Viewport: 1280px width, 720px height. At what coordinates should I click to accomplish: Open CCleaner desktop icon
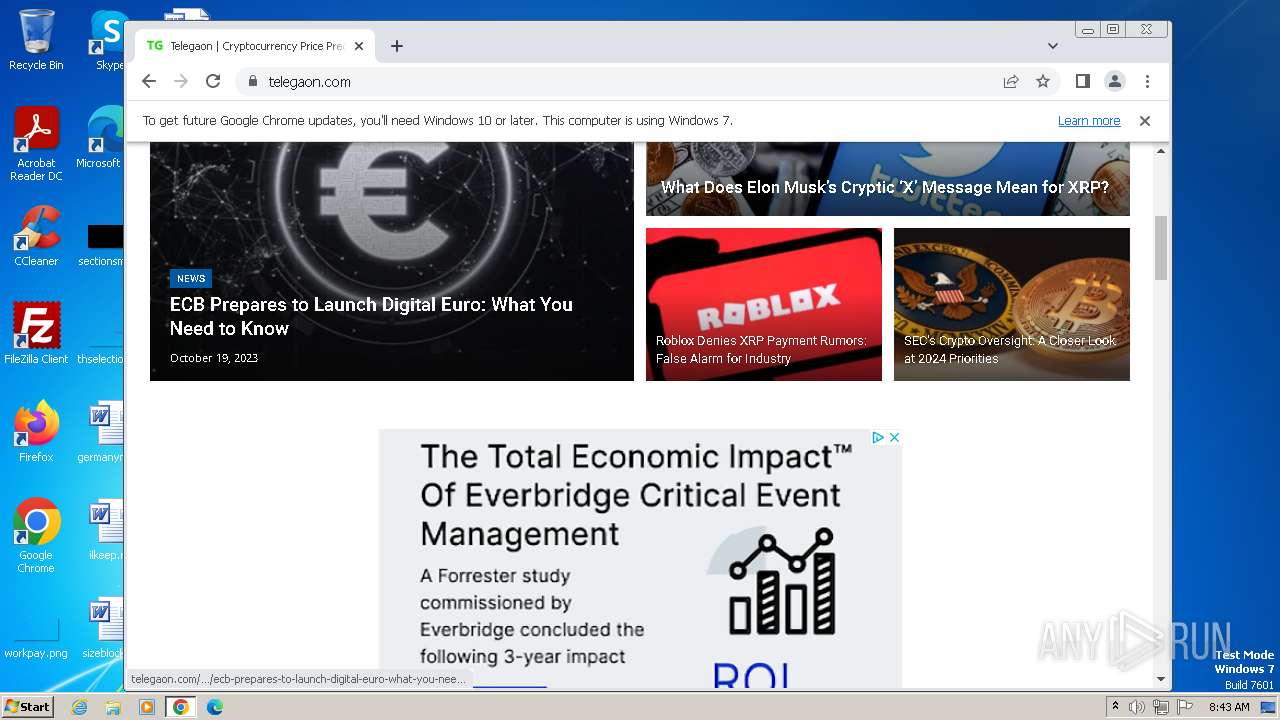pyautogui.click(x=36, y=236)
